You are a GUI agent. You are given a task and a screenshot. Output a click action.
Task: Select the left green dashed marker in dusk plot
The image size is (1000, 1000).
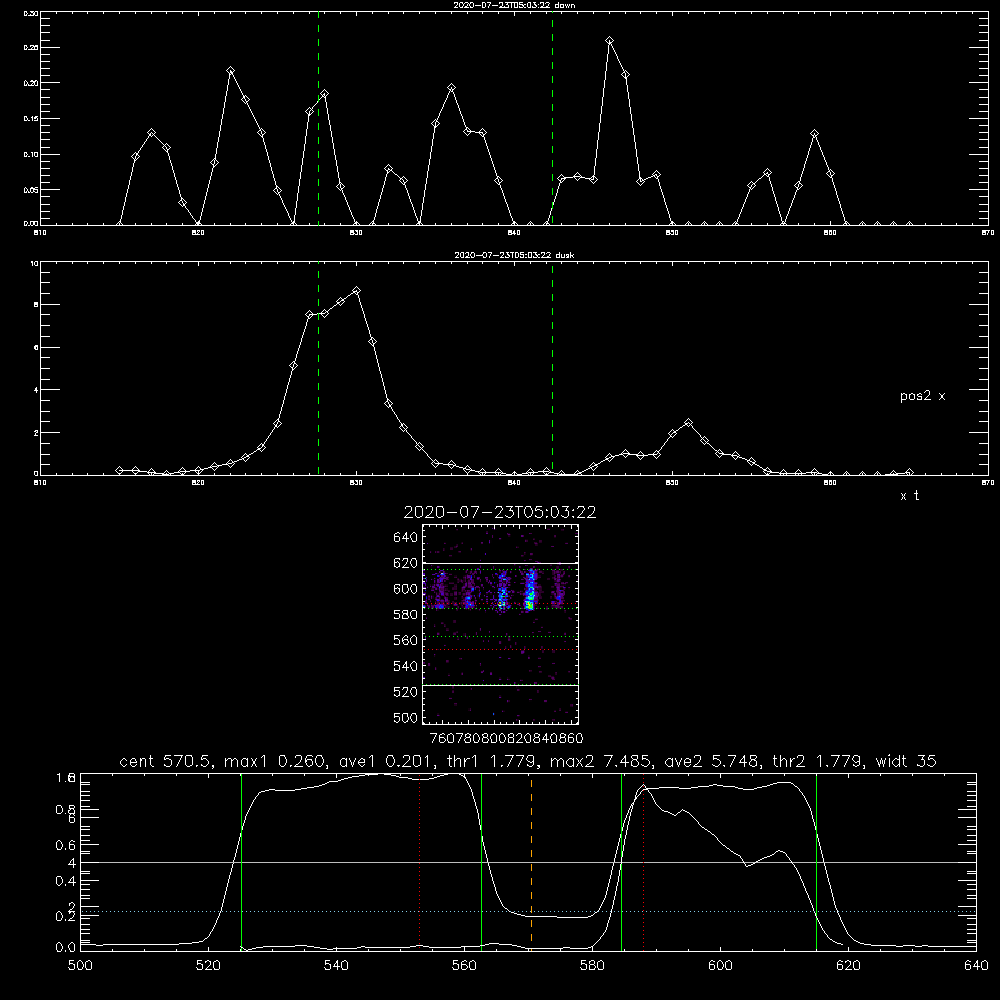click(318, 368)
